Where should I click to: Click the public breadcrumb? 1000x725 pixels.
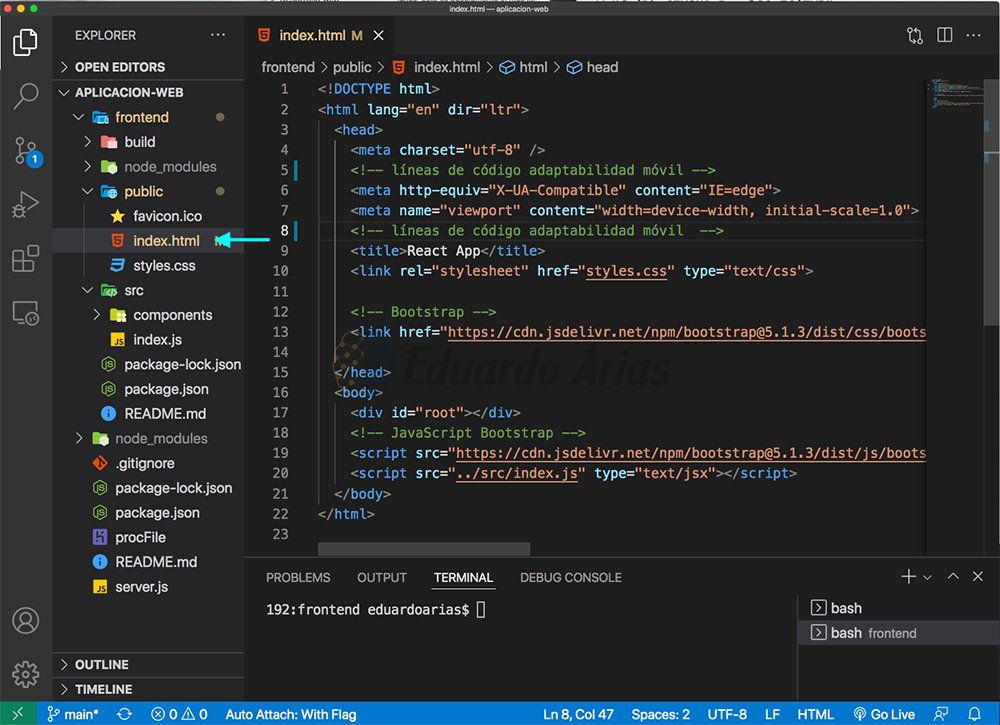351,67
